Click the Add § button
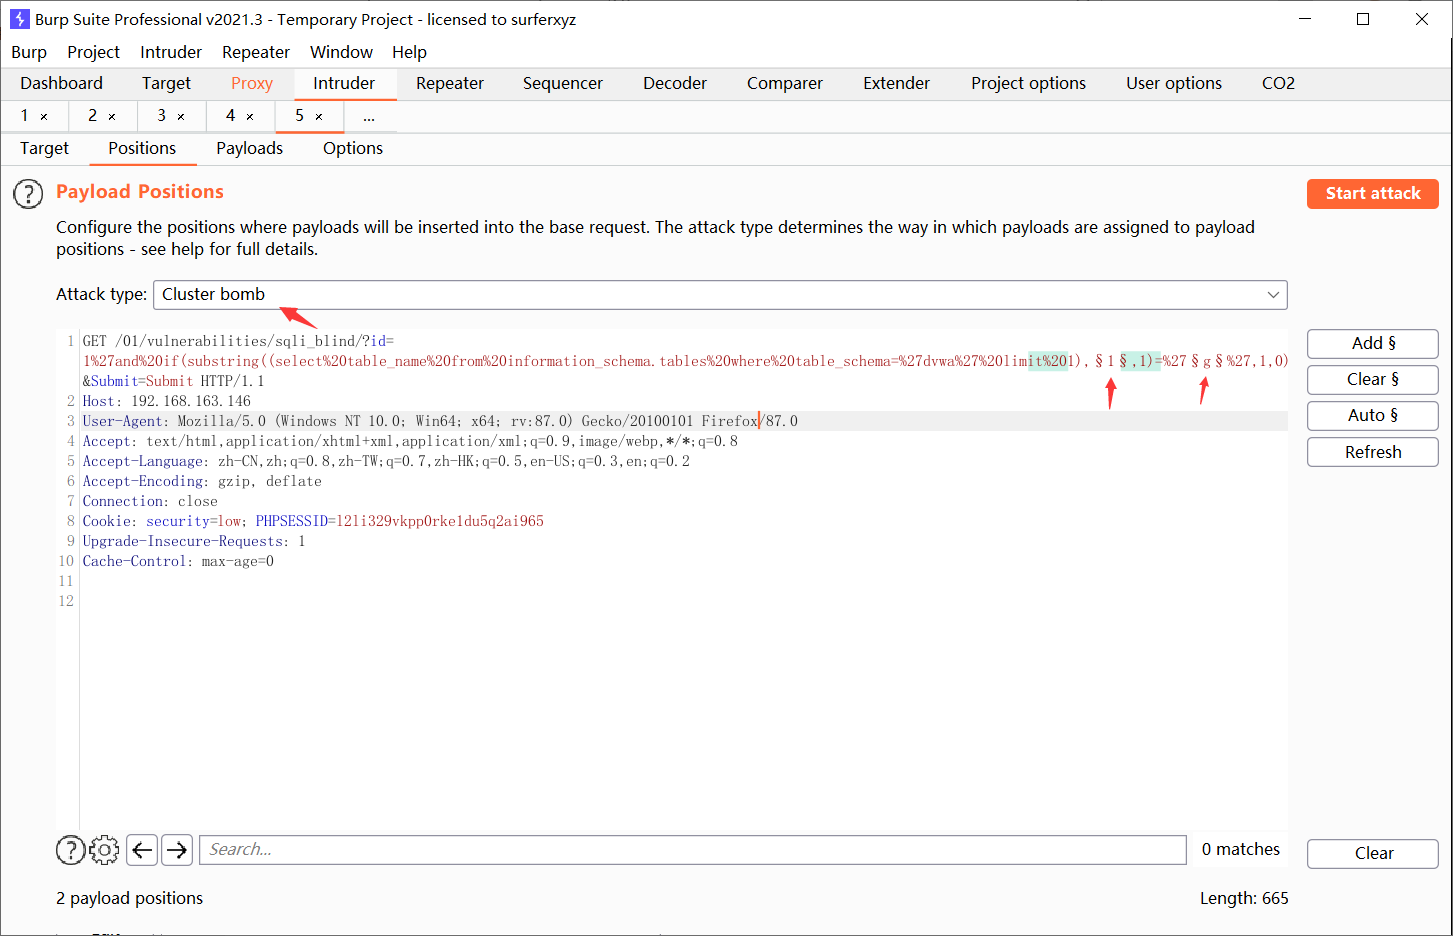Image resolution: width=1453 pixels, height=936 pixels. (1373, 344)
